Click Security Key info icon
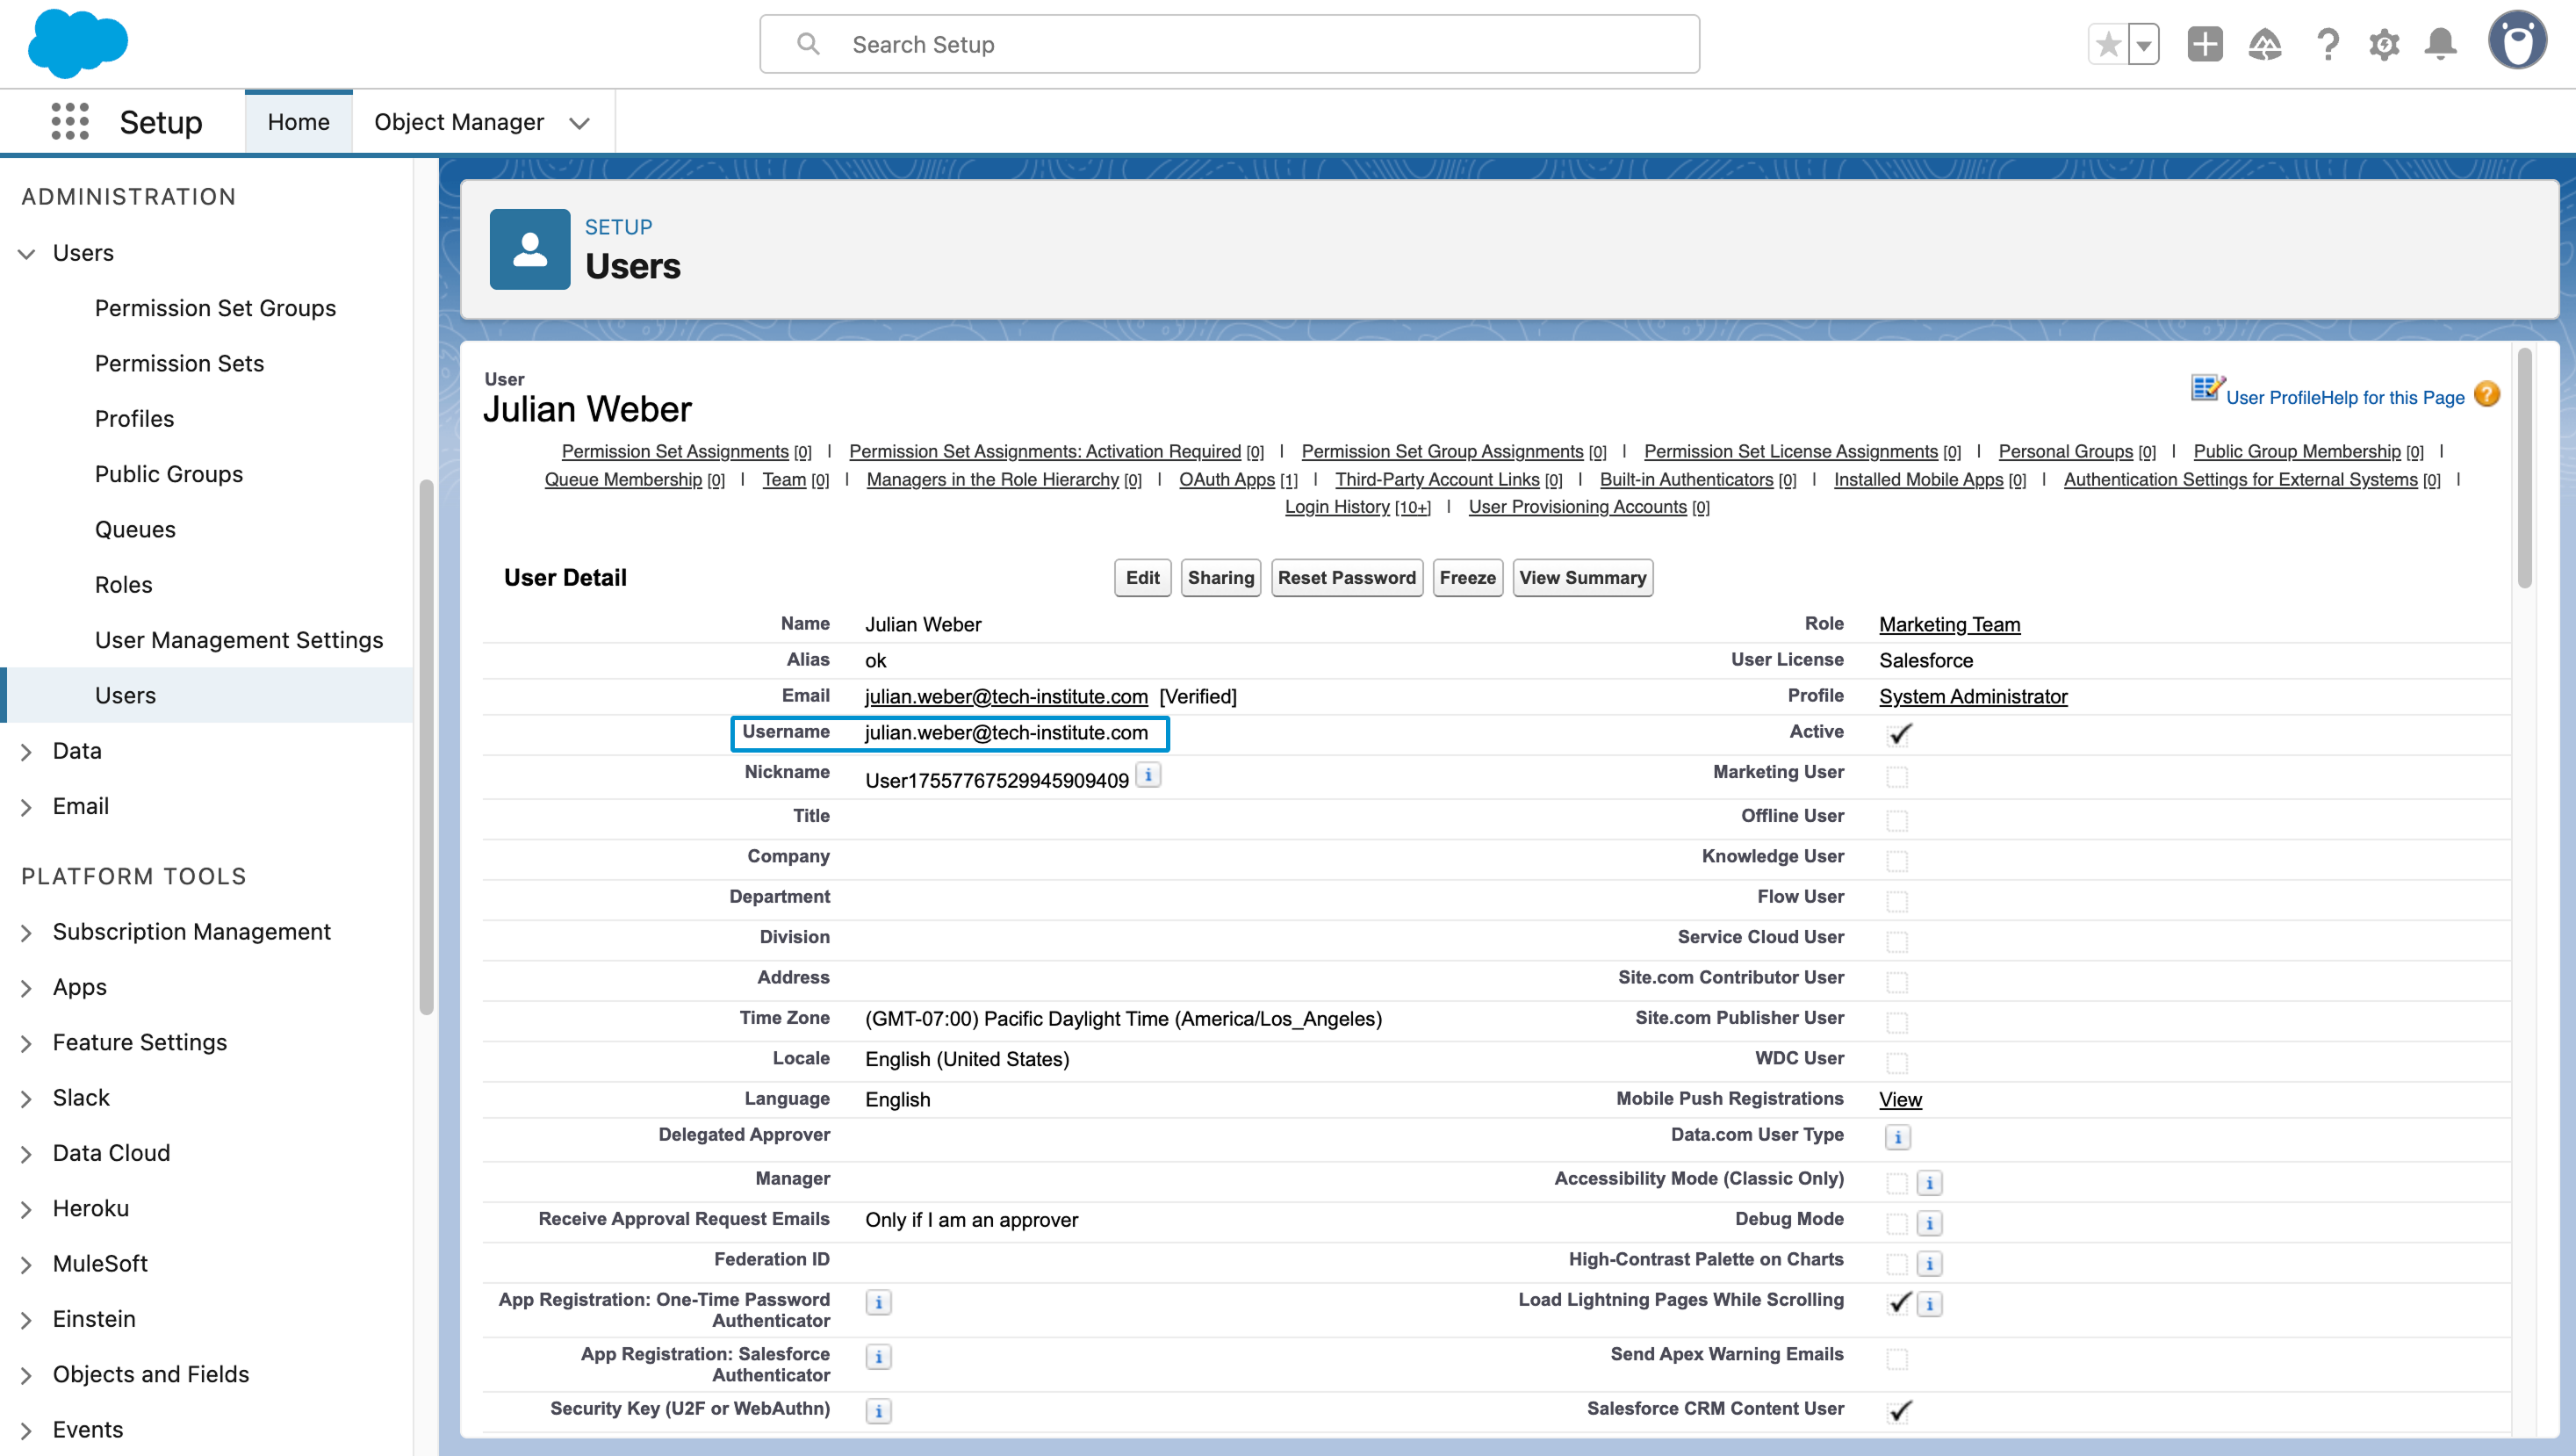Viewport: 2576px width, 1456px height. tap(879, 1411)
